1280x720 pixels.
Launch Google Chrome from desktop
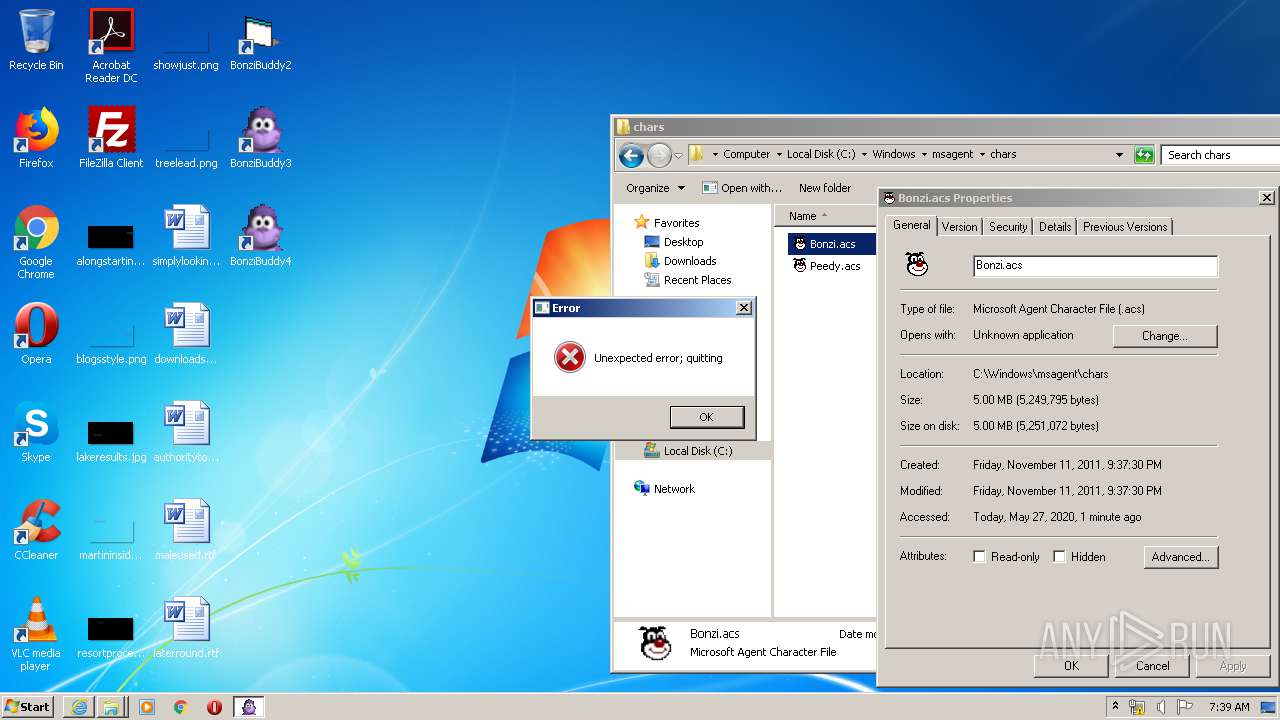pyautogui.click(x=36, y=242)
